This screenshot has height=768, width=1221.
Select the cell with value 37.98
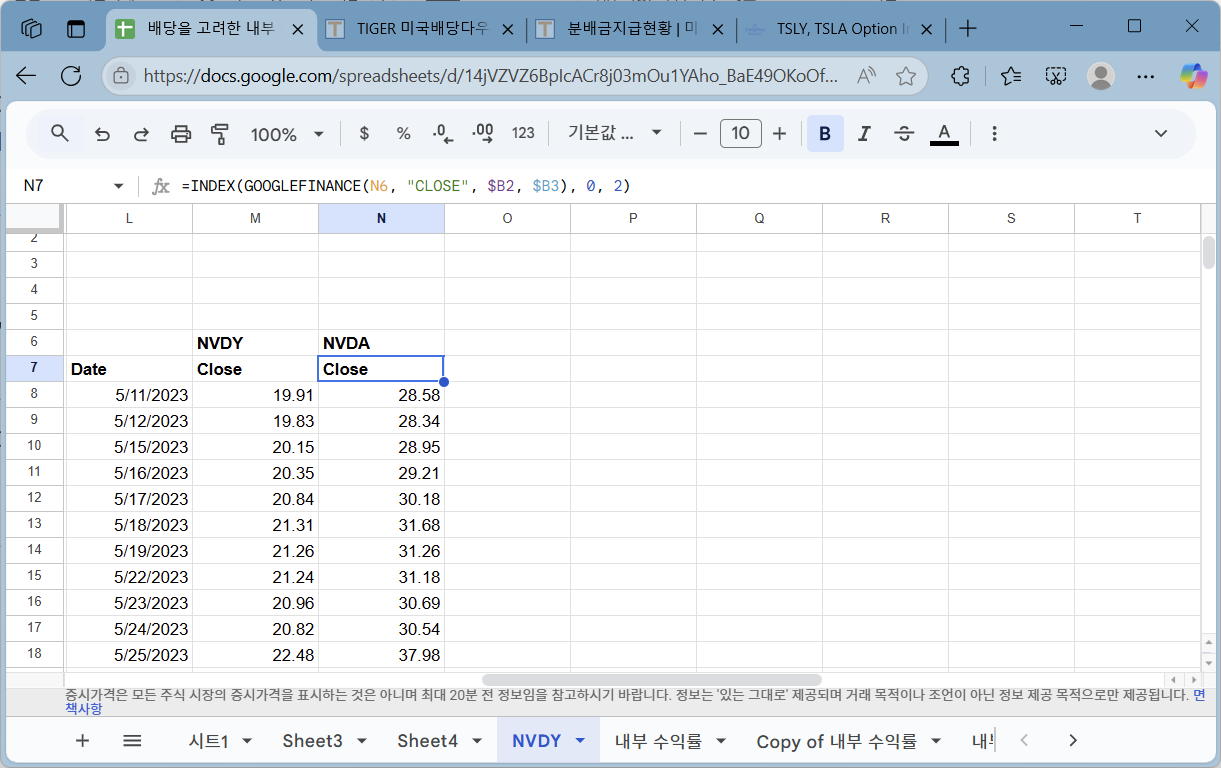point(381,655)
